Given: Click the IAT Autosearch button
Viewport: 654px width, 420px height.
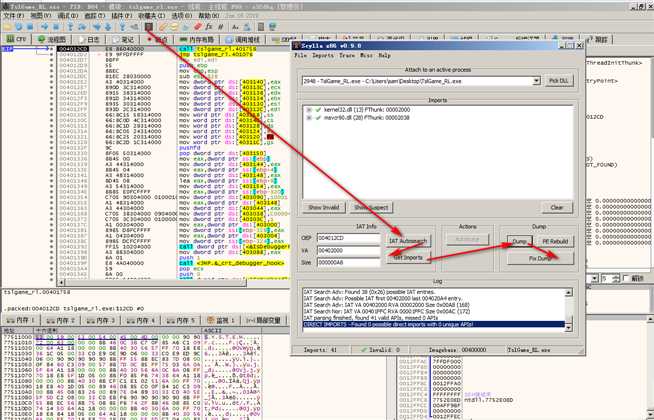Looking at the screenshot, I should [407, 241].
